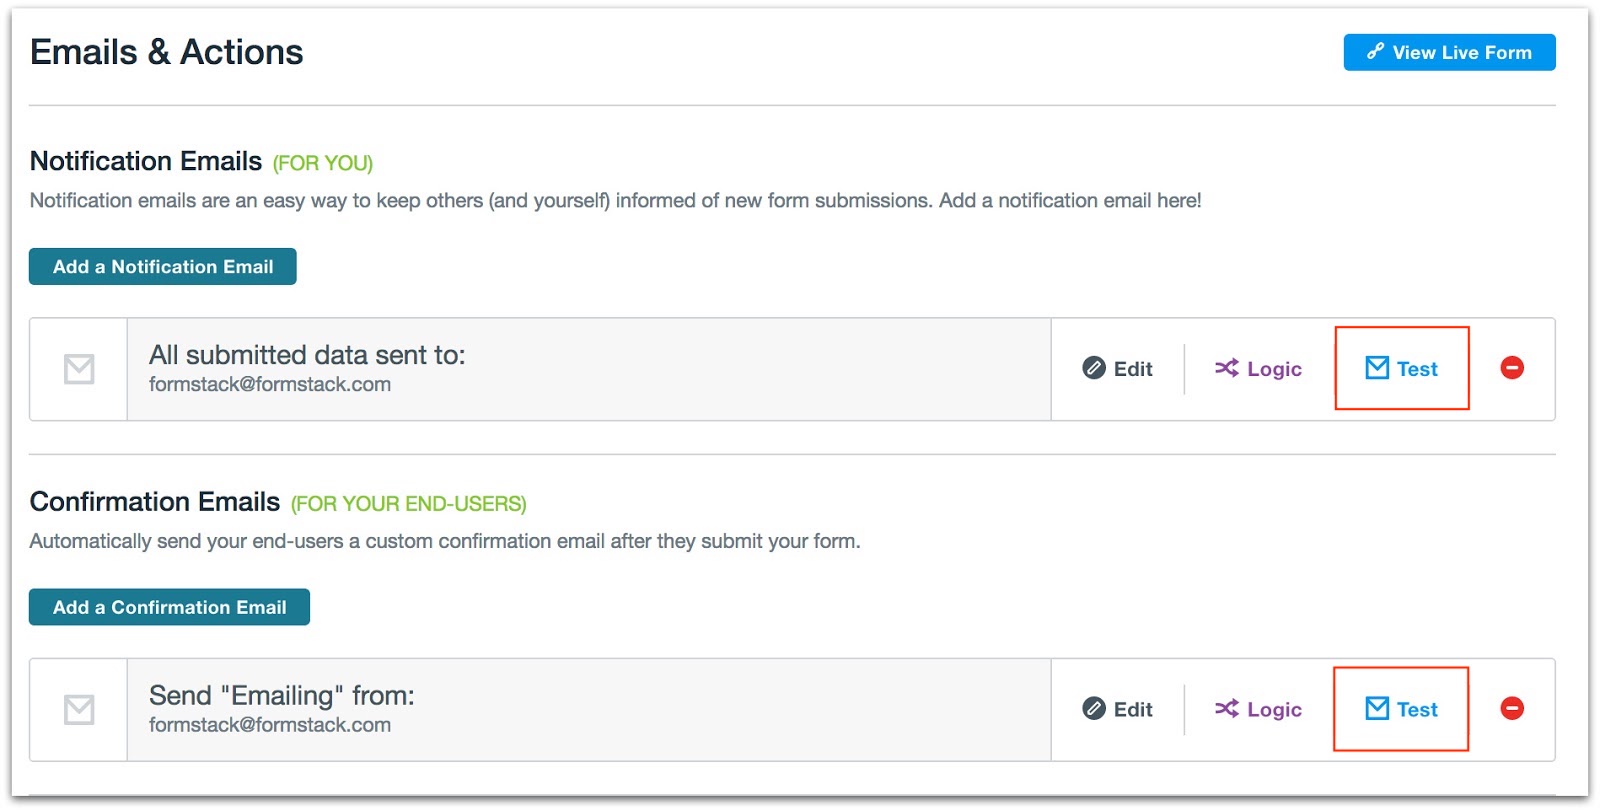Image resolution: width=1600 pixels, height=811 pixels.
Task: Click the notification recipient address formstack@formstack.com
Action: pos(270,385)
